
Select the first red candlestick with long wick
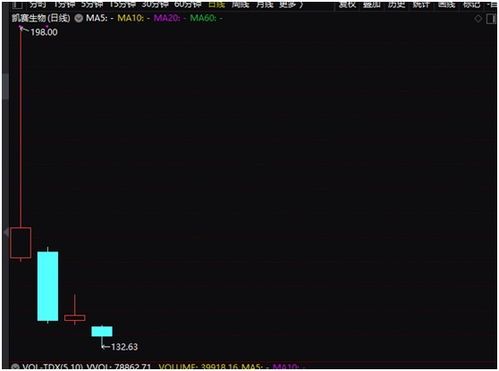(x=21, y=243)
